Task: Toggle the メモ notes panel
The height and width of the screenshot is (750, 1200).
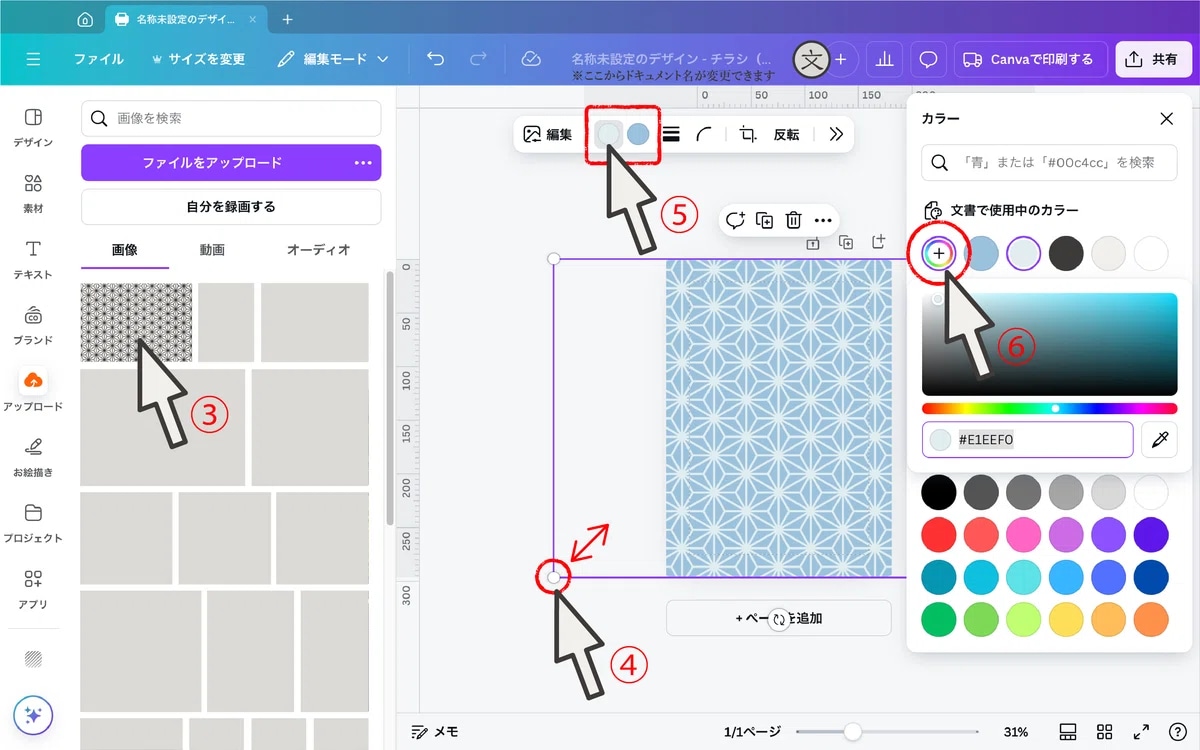Action: pyautogui.click(x=435, y=732)
